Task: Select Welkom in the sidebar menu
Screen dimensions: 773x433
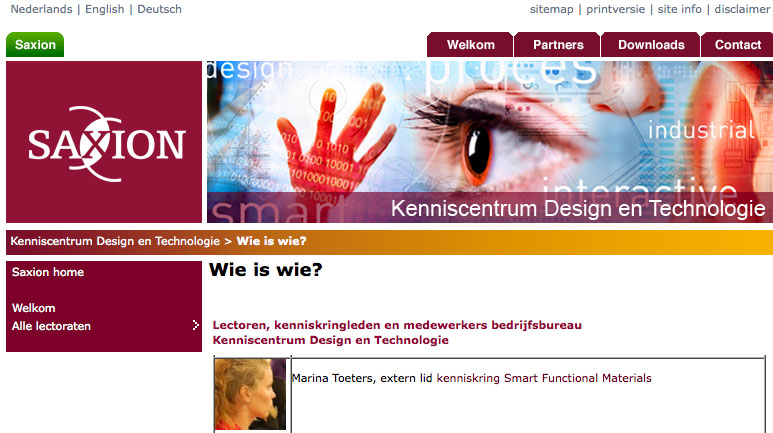Action: click(34, 308)
